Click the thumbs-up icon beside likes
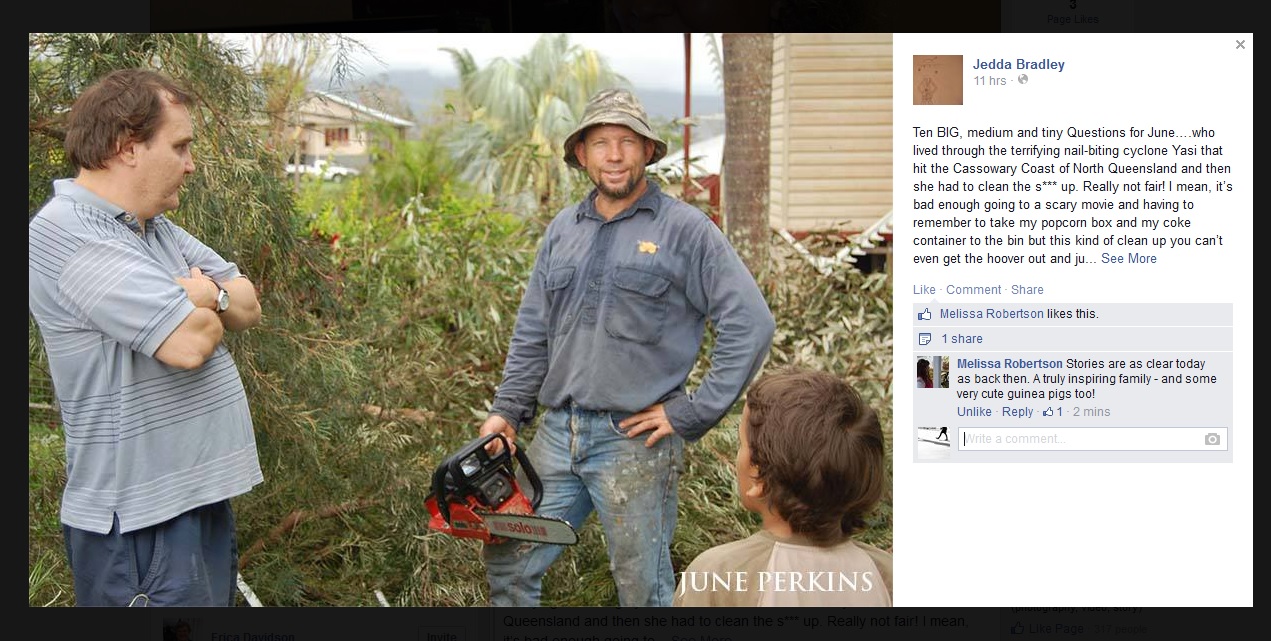This screenshot has height=641, width=1271. tap(925, 314)
